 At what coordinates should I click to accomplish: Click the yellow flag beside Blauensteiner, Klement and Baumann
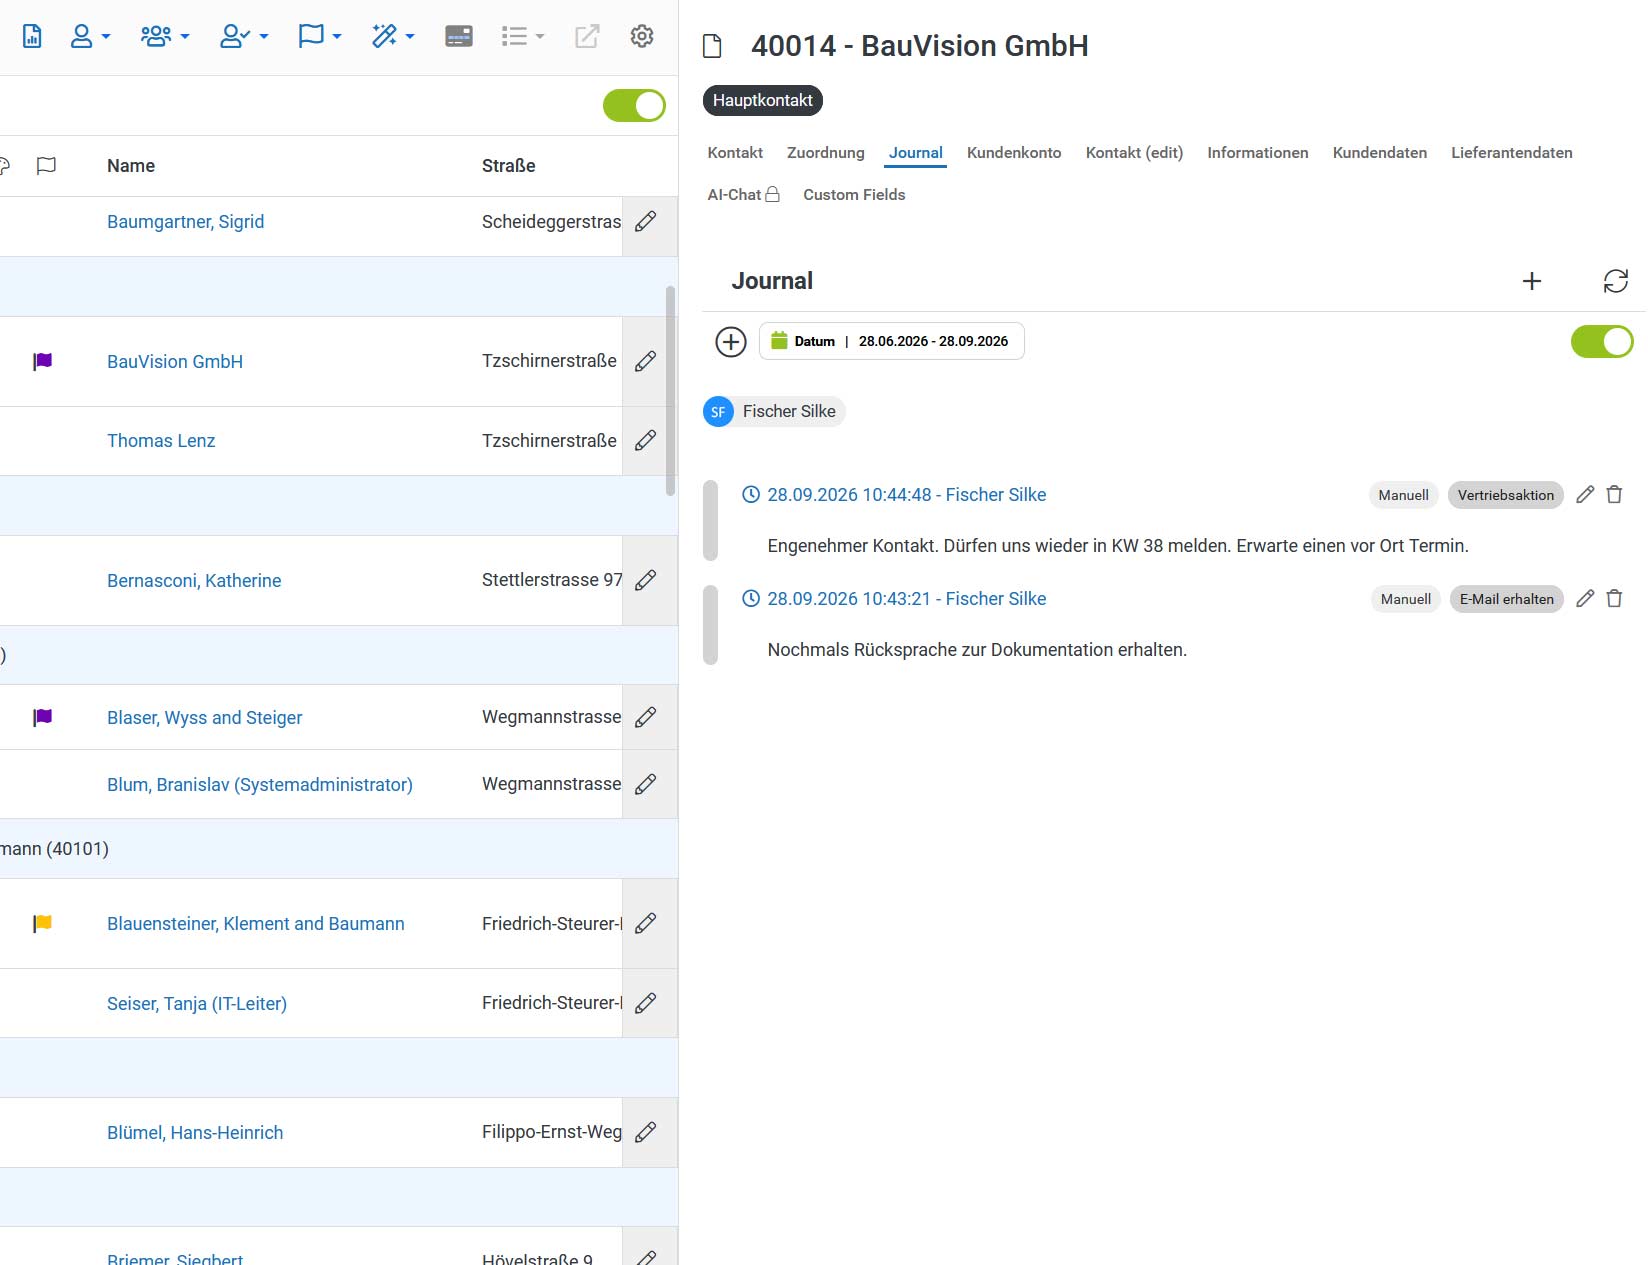tap(42, 923)
